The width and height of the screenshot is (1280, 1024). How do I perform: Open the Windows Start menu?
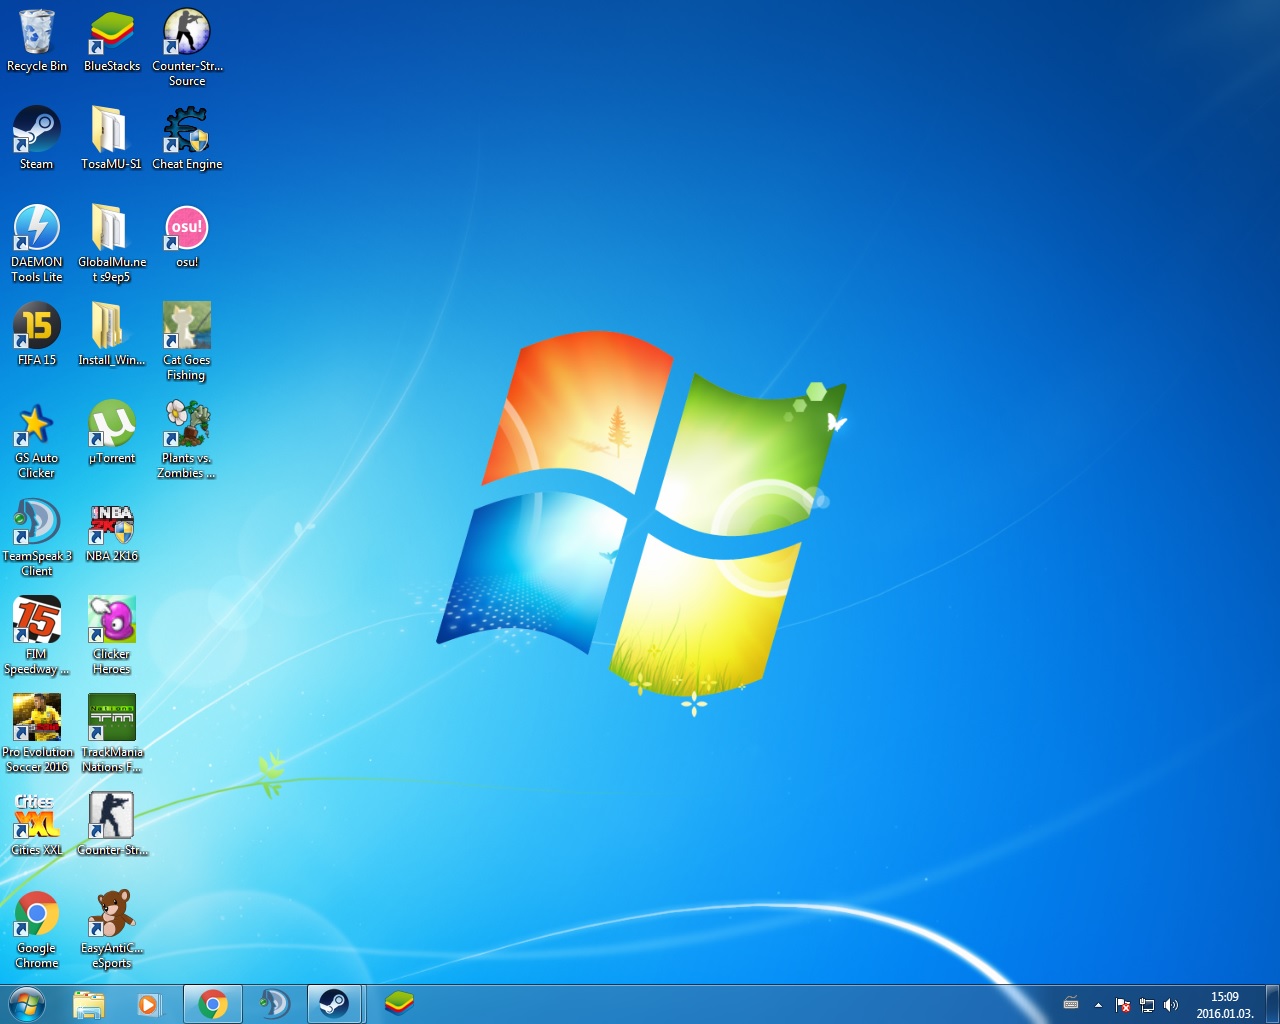point(27,1004)
